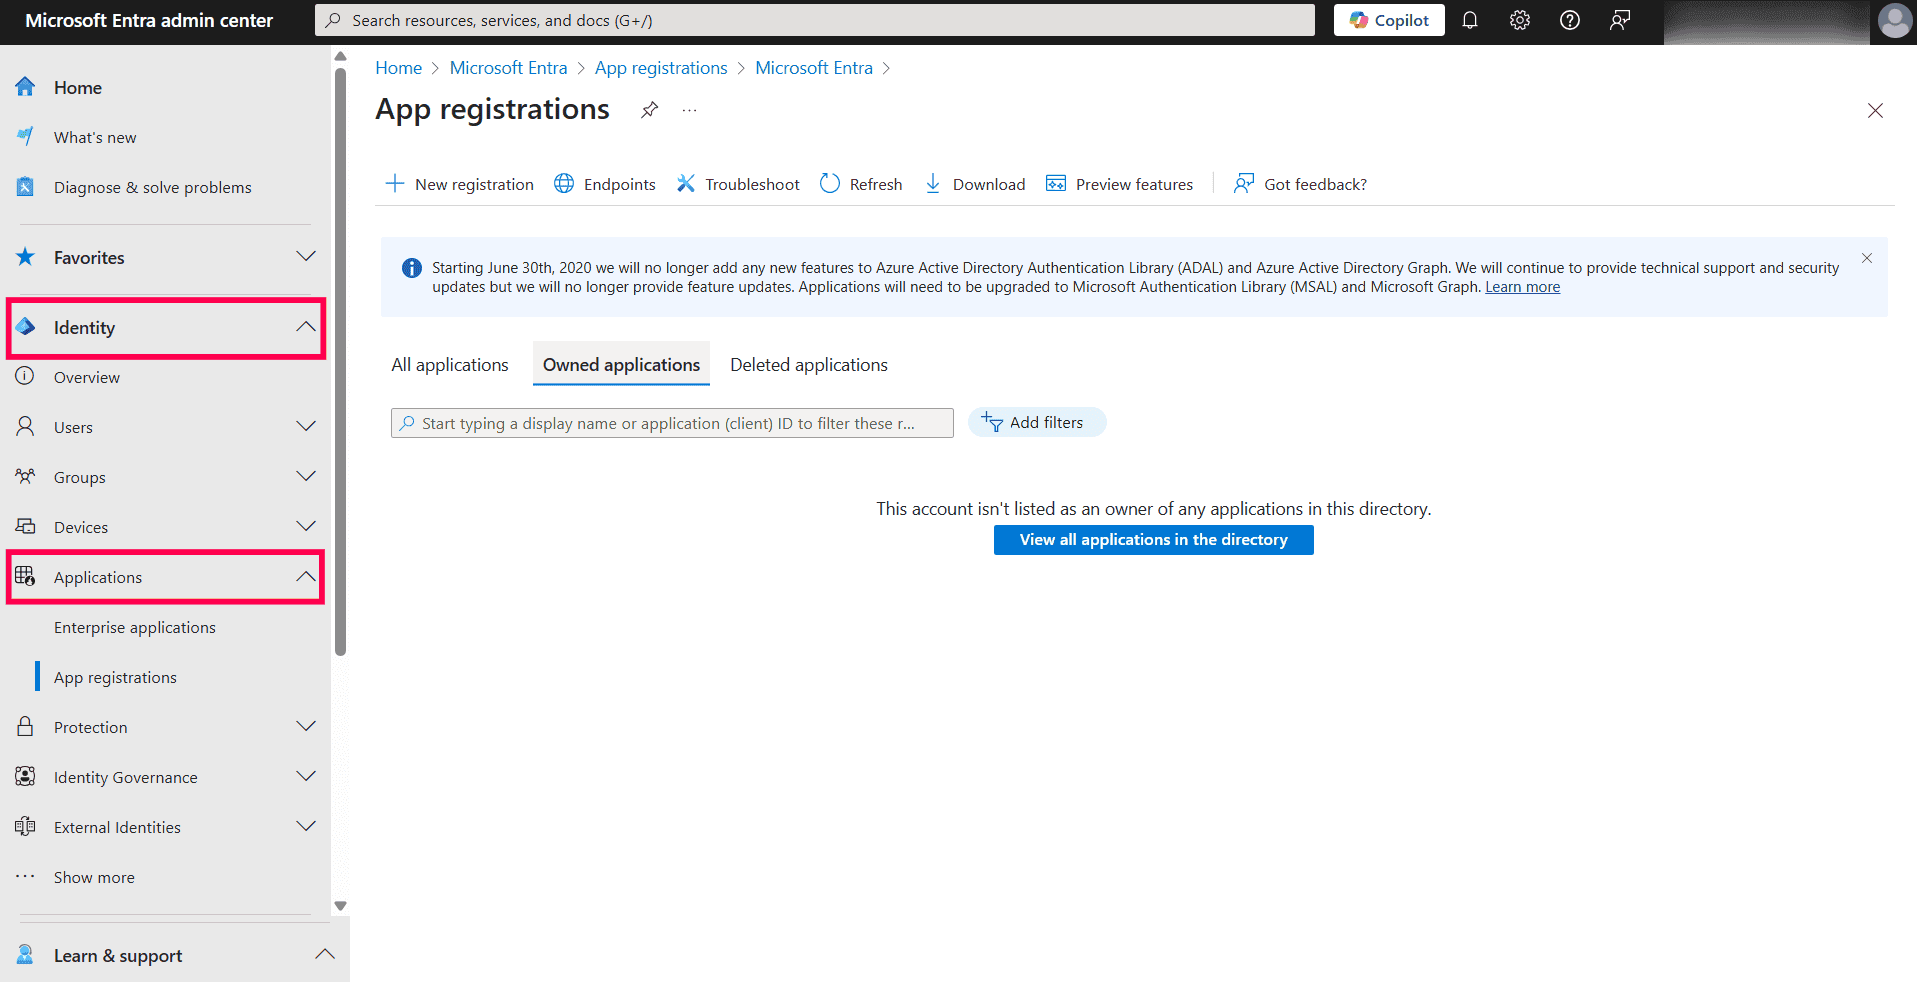Click the search resources box at top
The image size is (1917, 982).
(x=815, y=20)
